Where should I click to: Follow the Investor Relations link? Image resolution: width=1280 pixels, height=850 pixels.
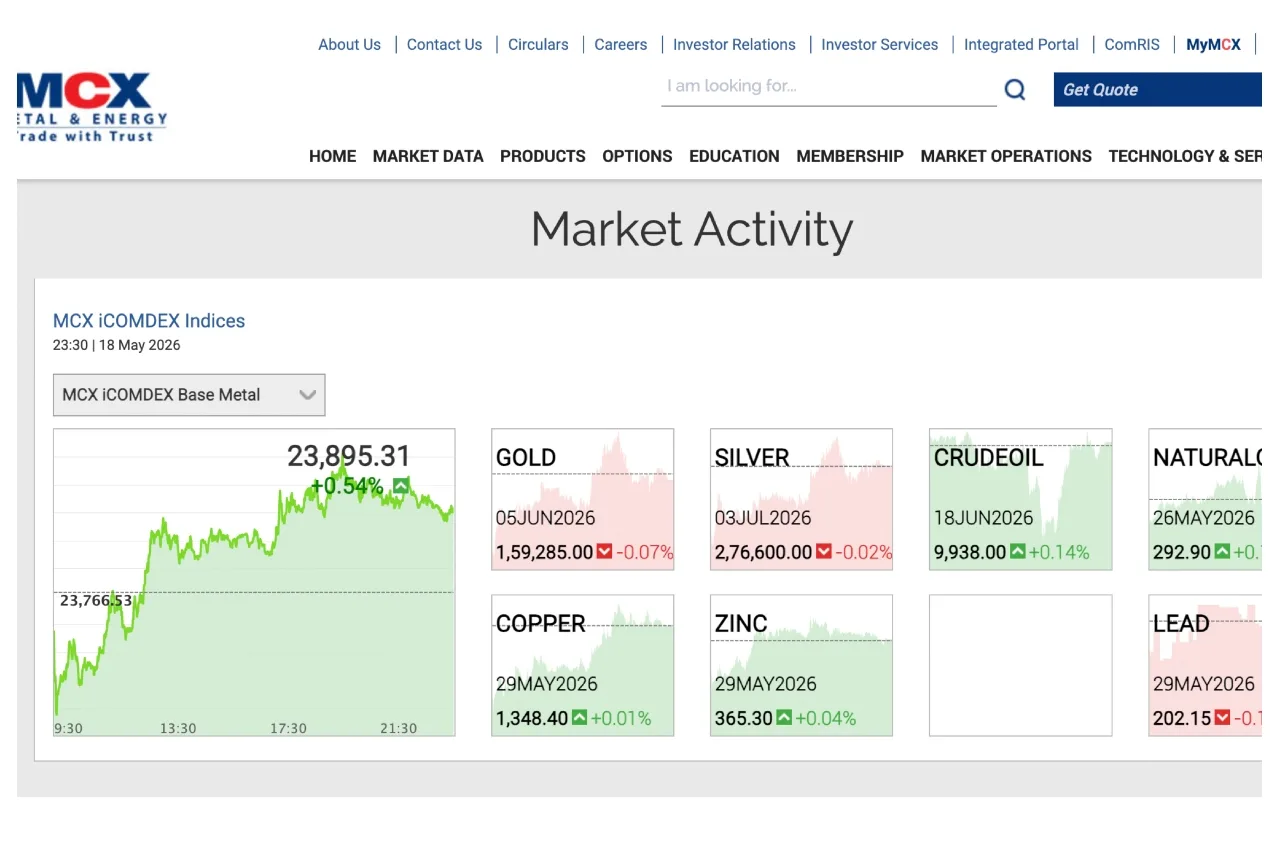(x=734, y=45)
